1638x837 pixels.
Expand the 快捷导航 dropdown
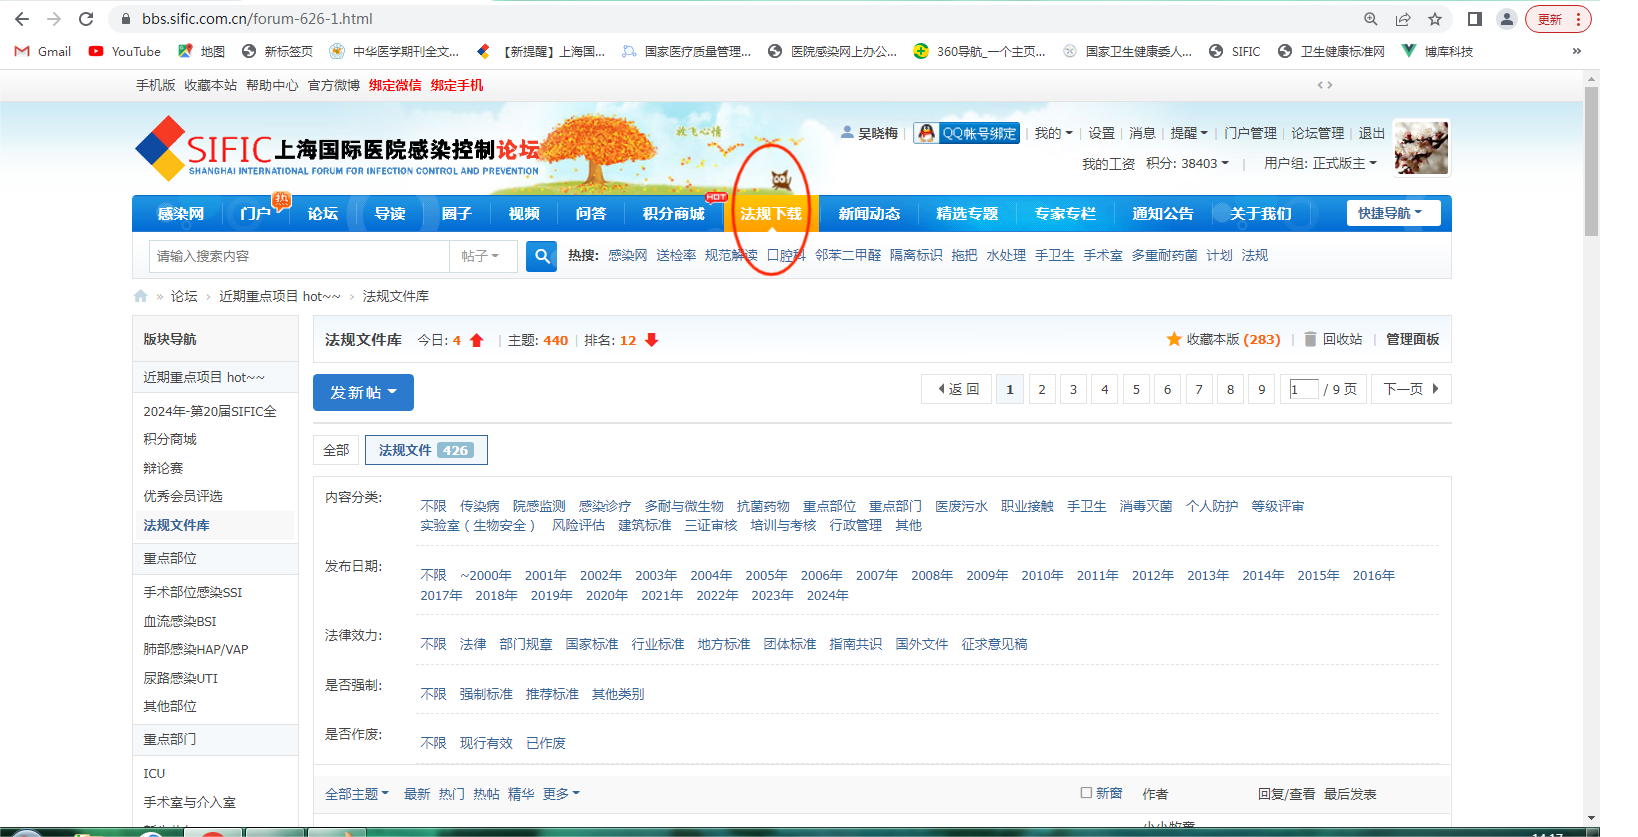click(x=1393, y=213)
